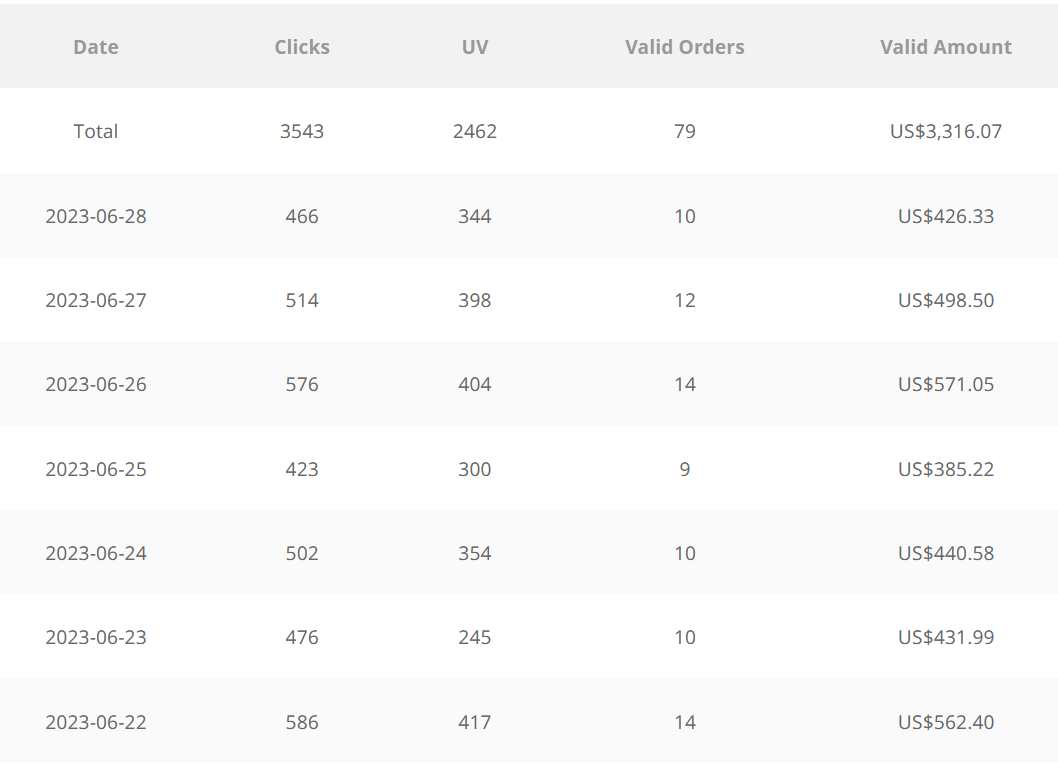
Task: Select the 2023-06-26 date cell
Action: (x=96, y=384)
